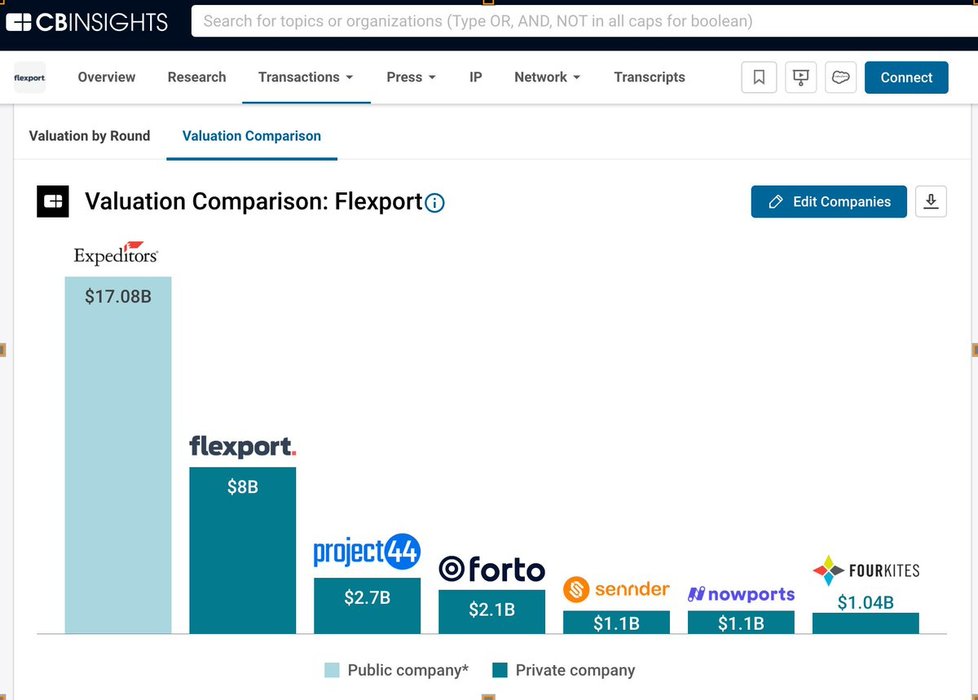
Task: Toggle the Public company legend swatch
Action: pyautogui.click(x=332, y=670)
